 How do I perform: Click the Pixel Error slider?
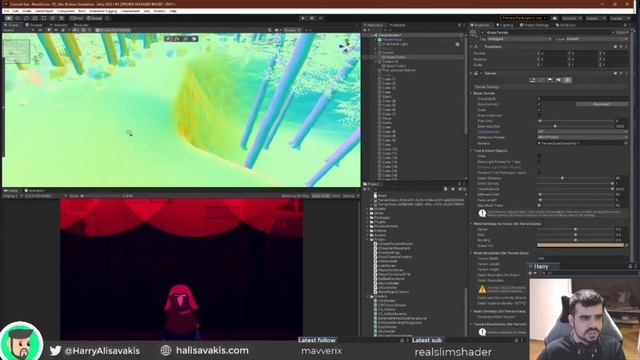point(576,121)
